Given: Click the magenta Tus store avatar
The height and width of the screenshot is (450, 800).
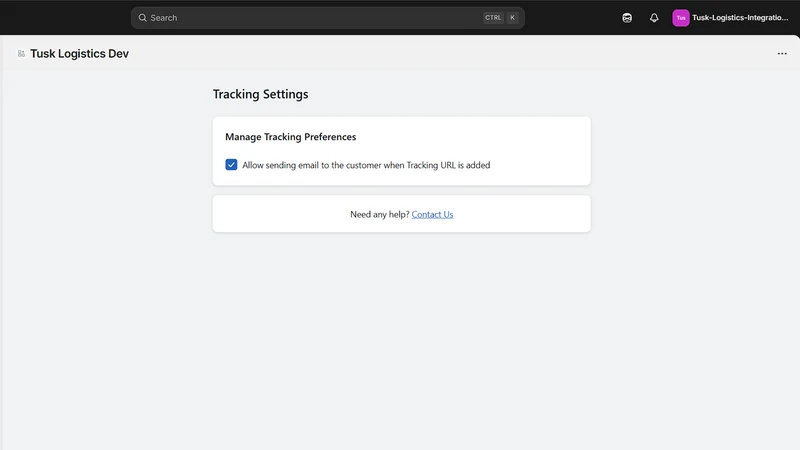Looking at the screenshot, I should coord(681,18).
